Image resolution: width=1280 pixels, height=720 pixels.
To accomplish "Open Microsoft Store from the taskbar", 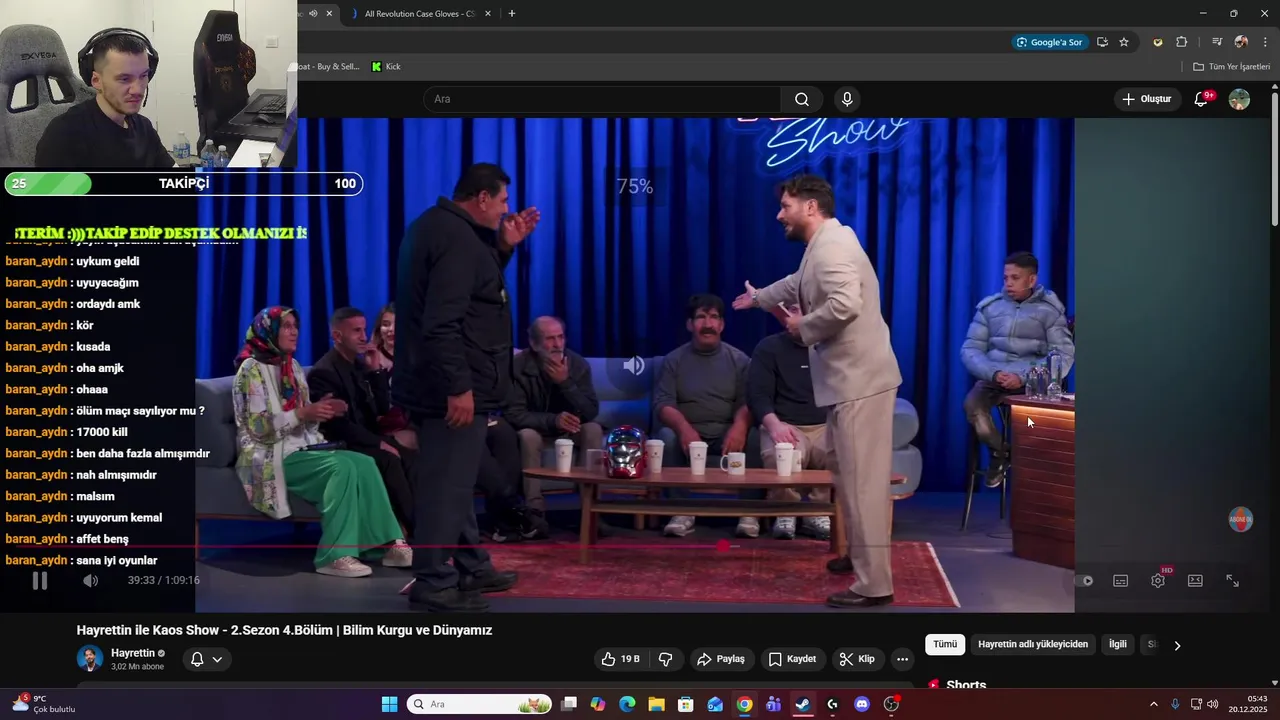I will [686, 704].
